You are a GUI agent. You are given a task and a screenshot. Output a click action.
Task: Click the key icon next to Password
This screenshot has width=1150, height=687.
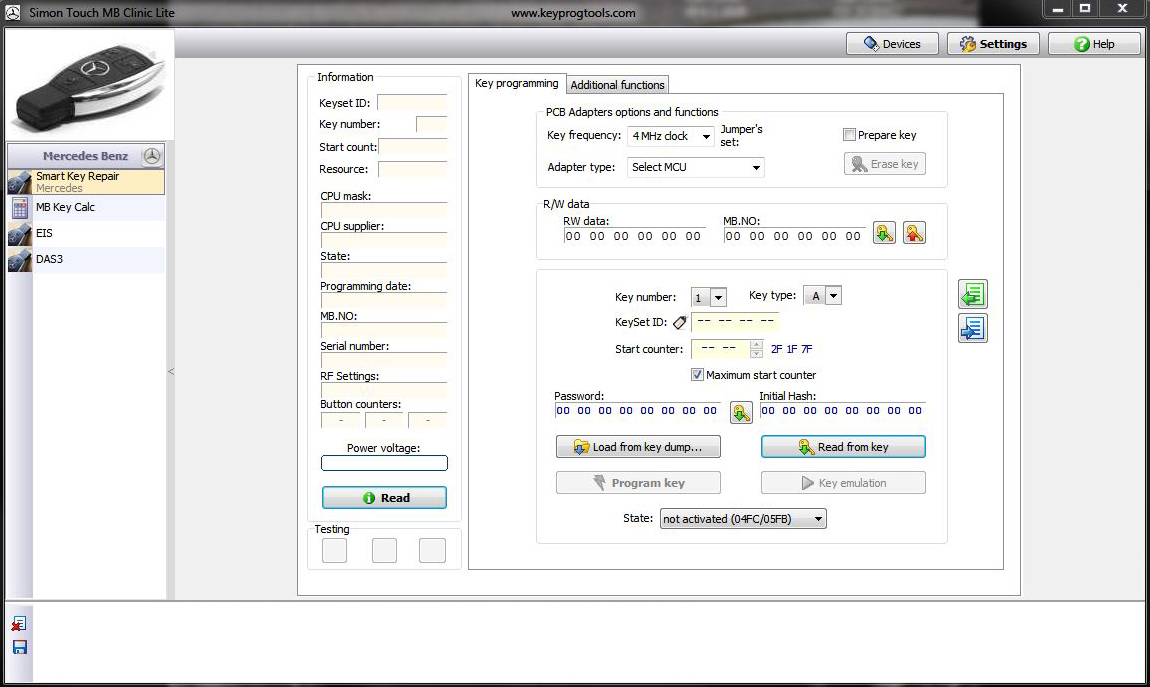(x=741, y=413)
